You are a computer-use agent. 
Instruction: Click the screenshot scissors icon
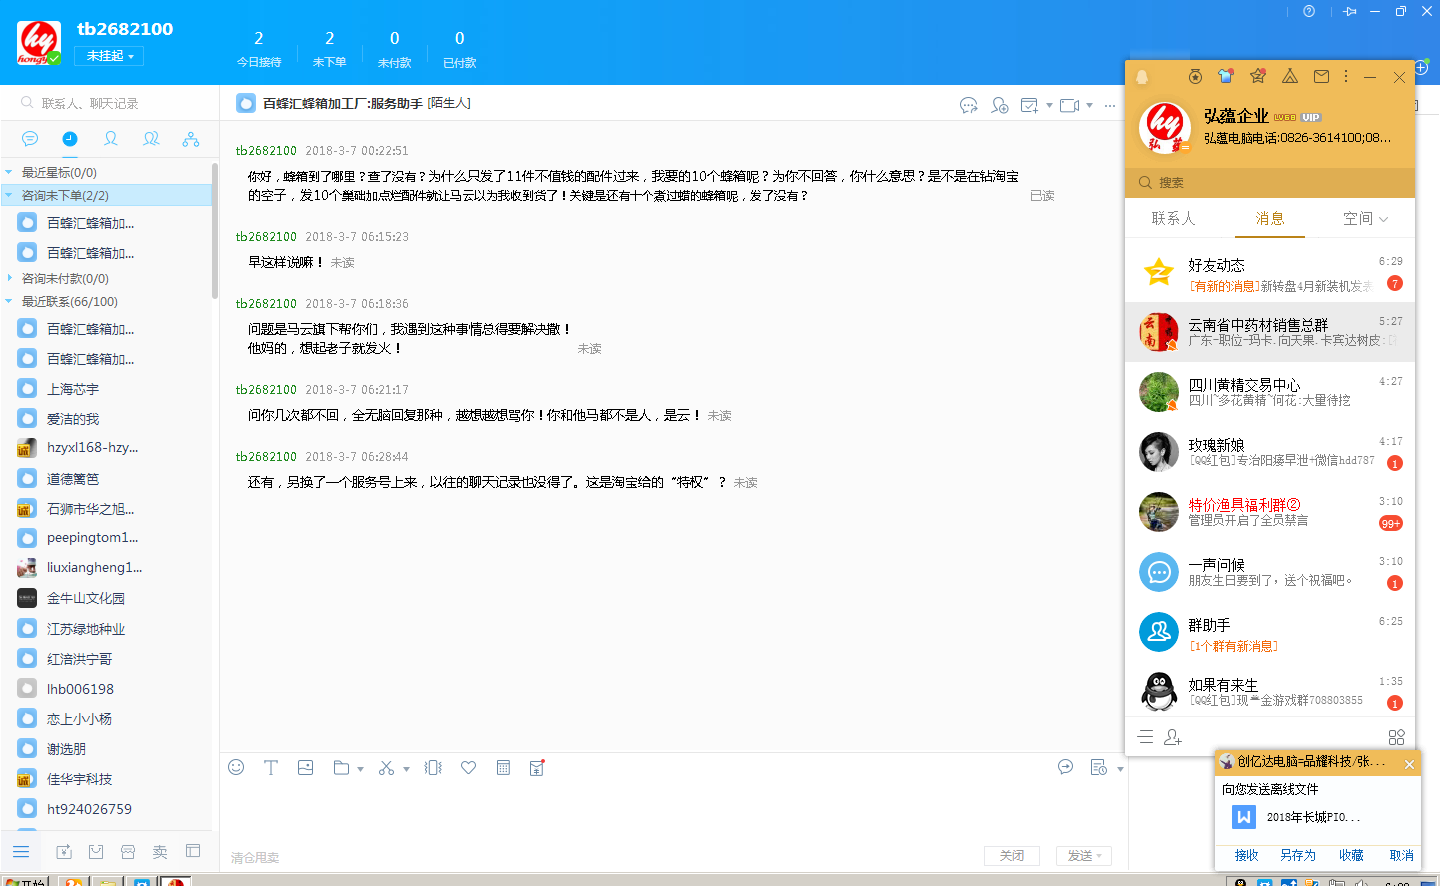point(386,768)
